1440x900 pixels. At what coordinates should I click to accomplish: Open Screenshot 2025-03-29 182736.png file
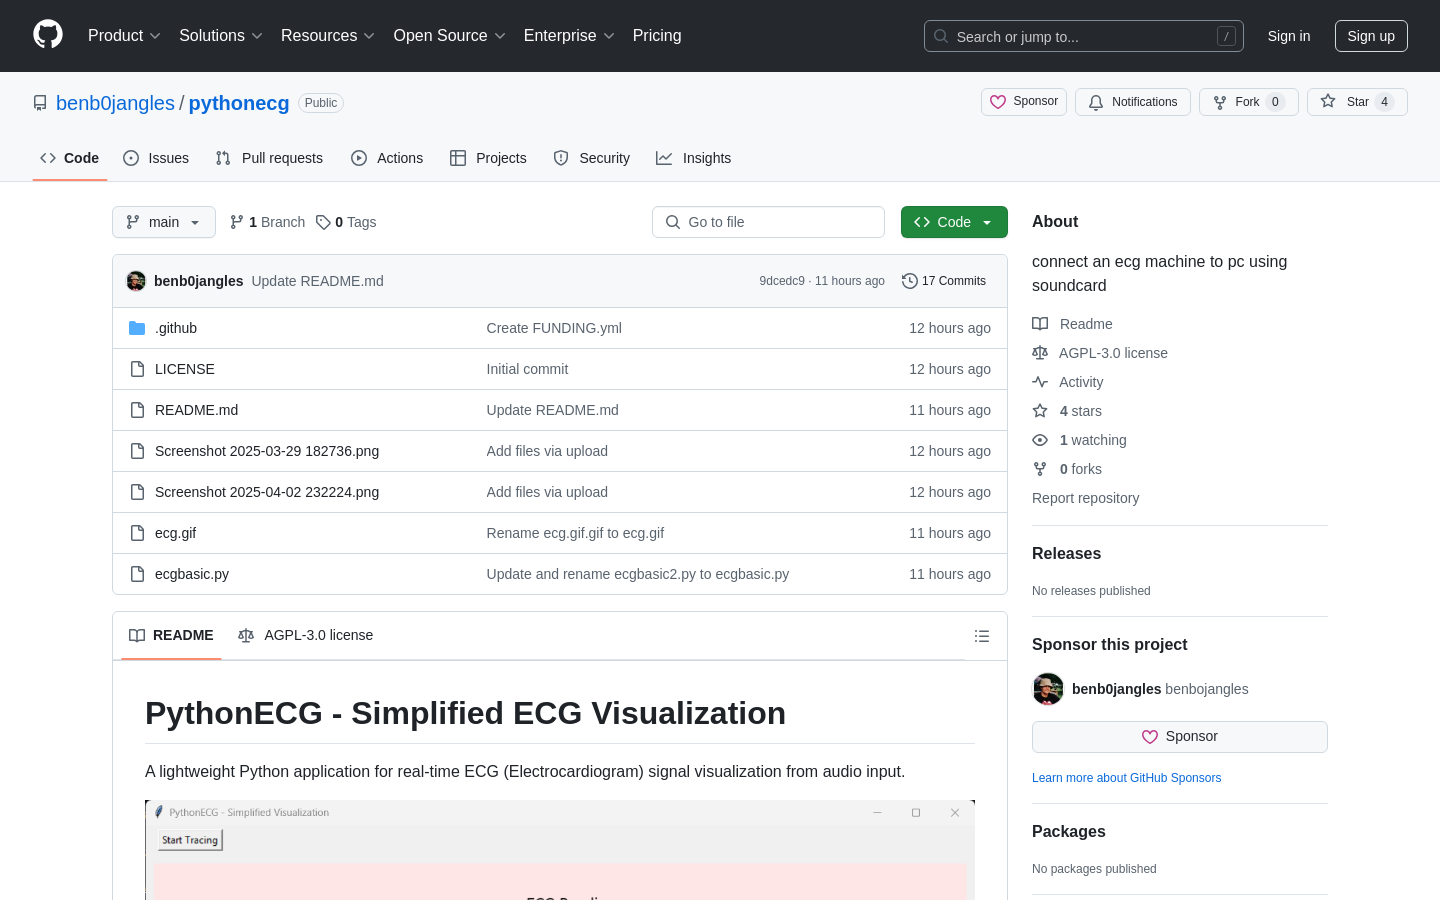(267, 451)
